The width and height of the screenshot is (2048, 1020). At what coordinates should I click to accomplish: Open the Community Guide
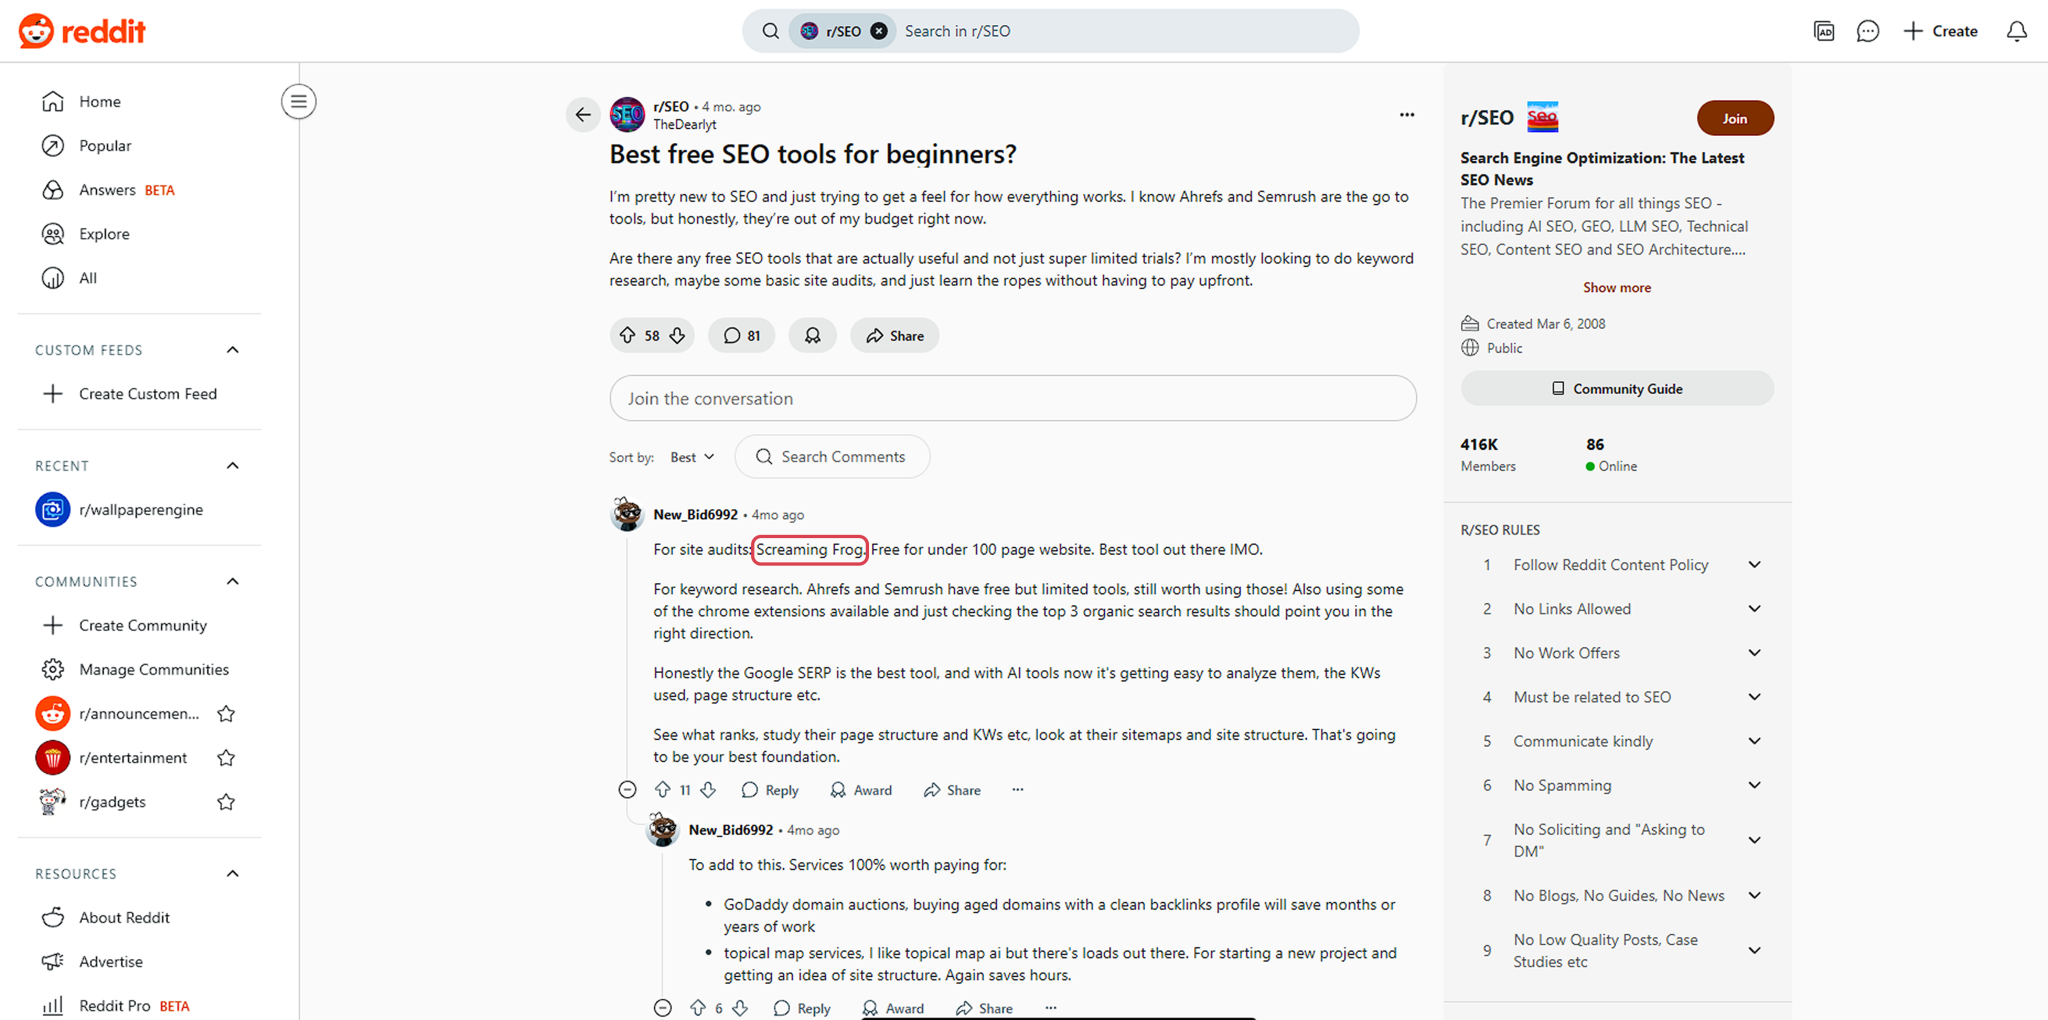click(x=1617, y=388)
